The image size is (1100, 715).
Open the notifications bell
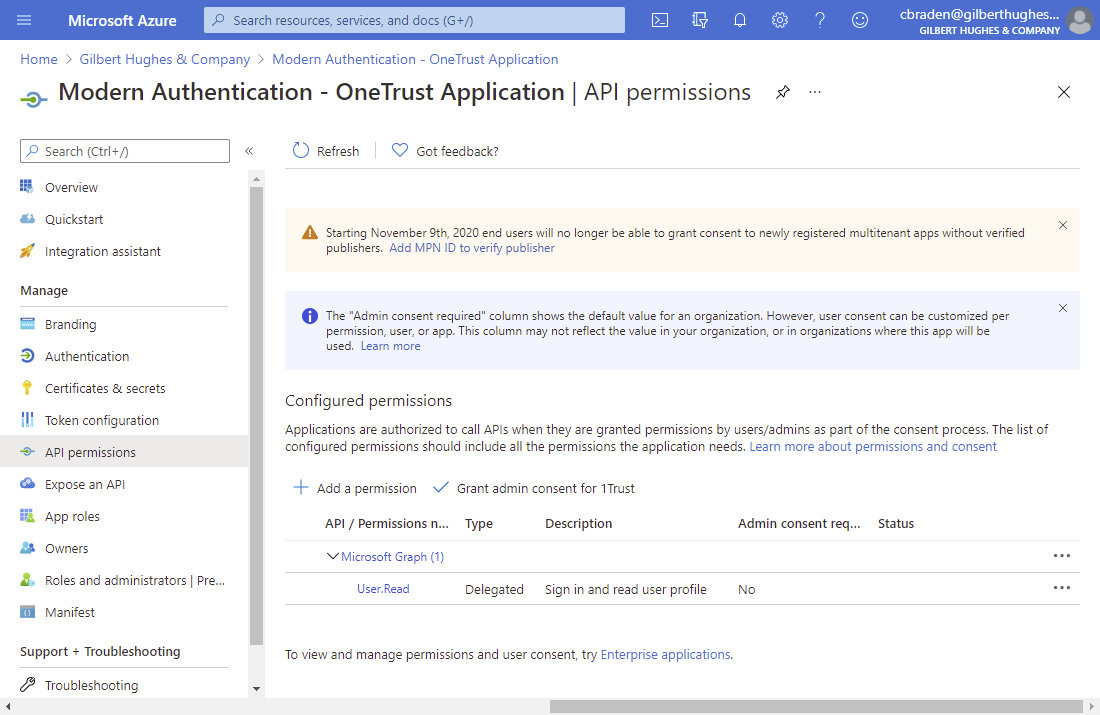click(739, 20)
